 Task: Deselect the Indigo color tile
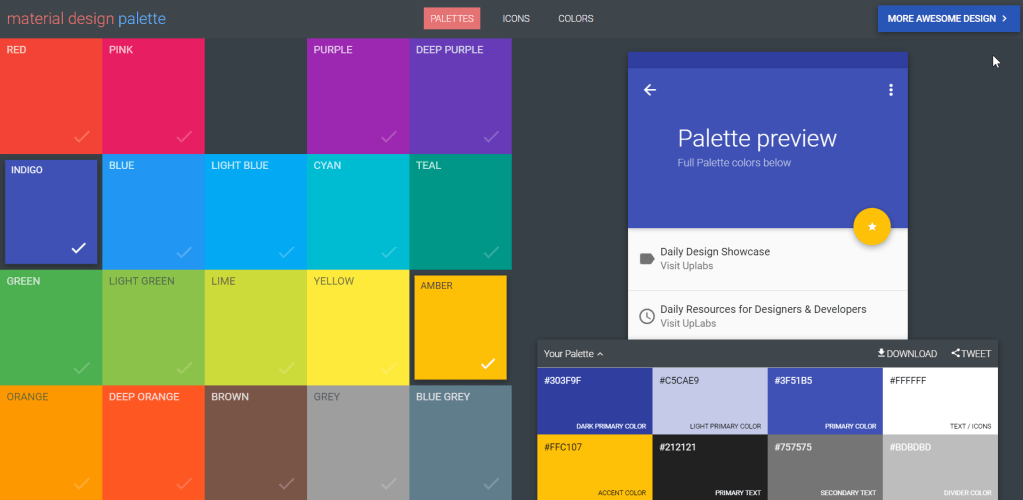click(51, 211)
